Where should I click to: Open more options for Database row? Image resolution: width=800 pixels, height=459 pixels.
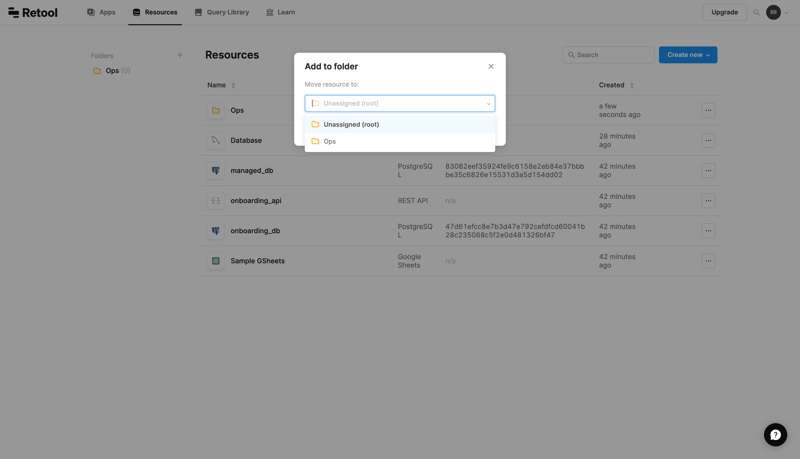[x=708, y=140]
